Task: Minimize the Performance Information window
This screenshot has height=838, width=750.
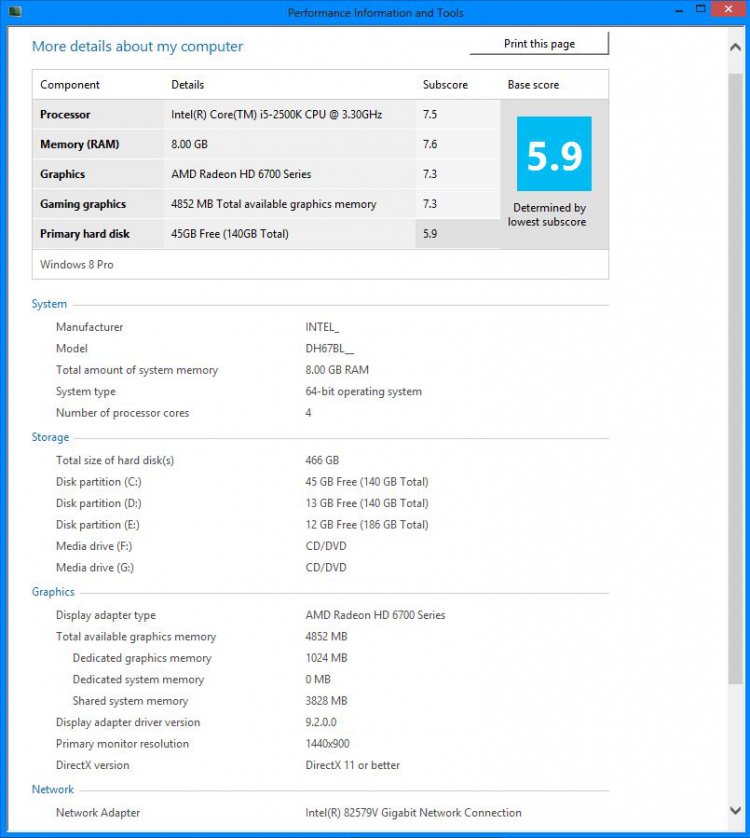Action: pyautogui.click(x=679, y=10)
